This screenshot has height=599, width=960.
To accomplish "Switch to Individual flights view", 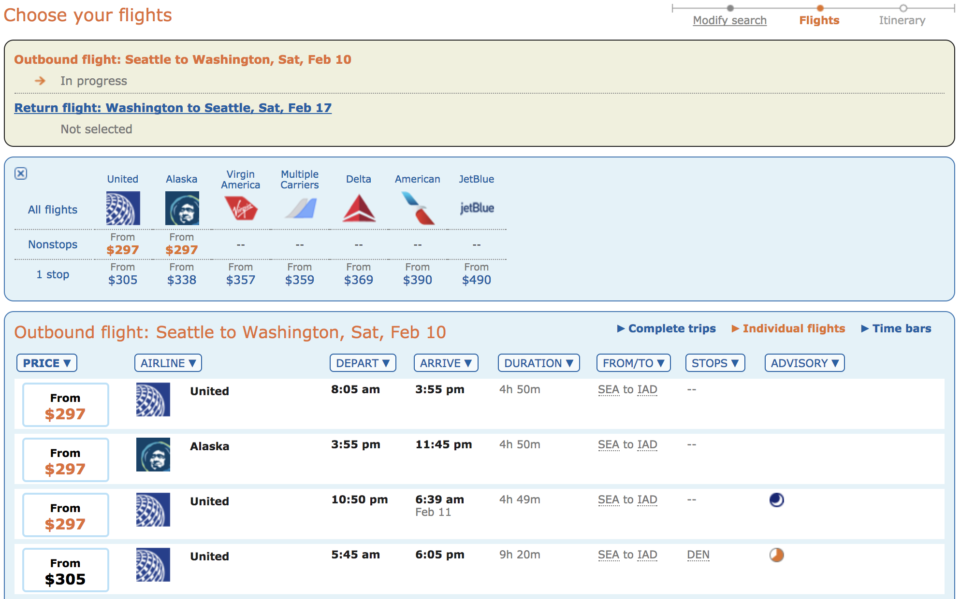I will 788,328.
